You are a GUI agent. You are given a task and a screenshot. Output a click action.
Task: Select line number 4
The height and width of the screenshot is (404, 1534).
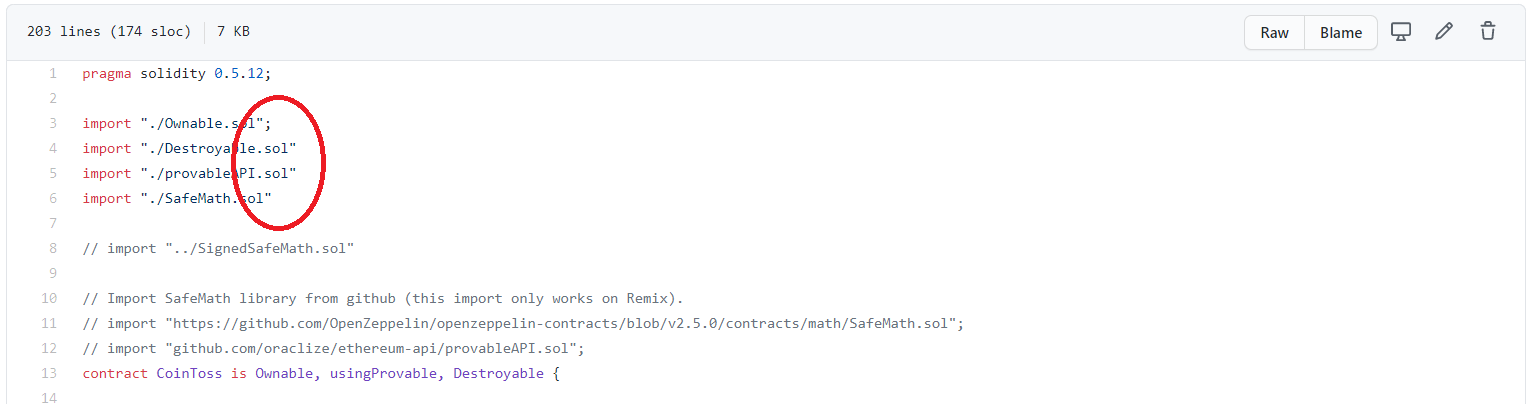pos(53,148)
